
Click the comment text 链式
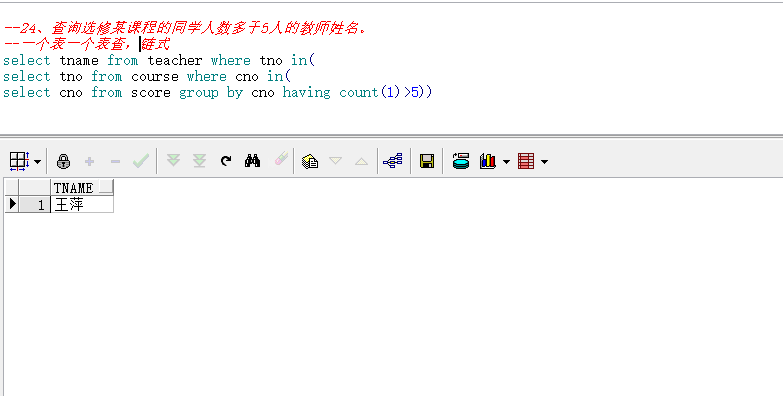click(x=156, y=44)
